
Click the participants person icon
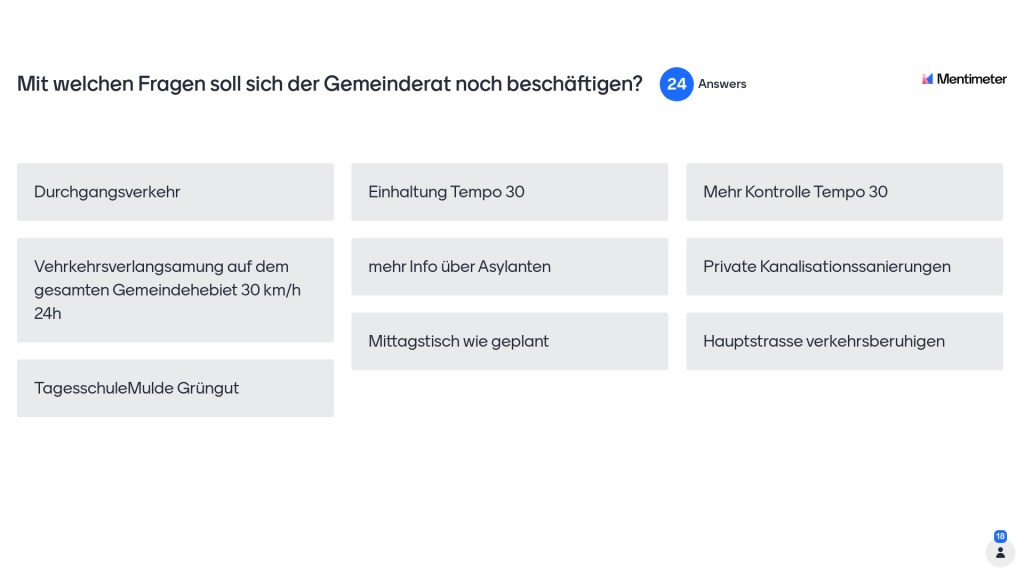1000,552
